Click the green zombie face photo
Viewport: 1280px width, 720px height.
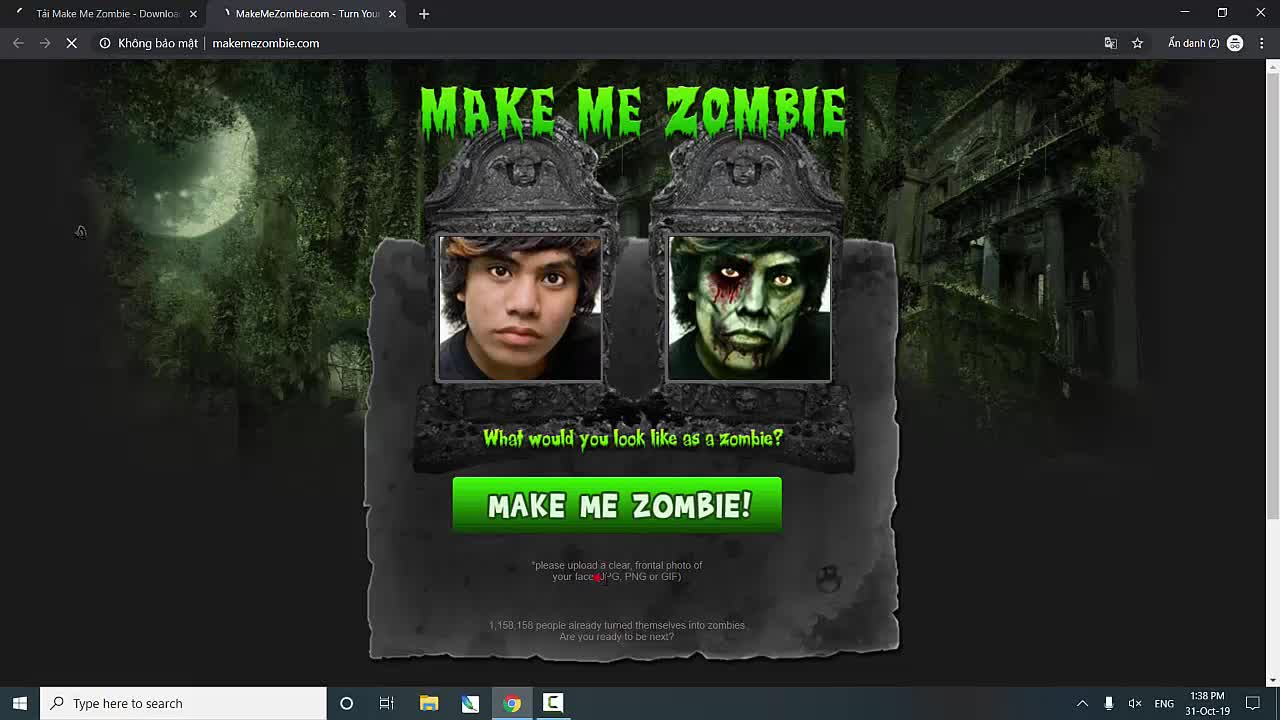coord(749,308)
